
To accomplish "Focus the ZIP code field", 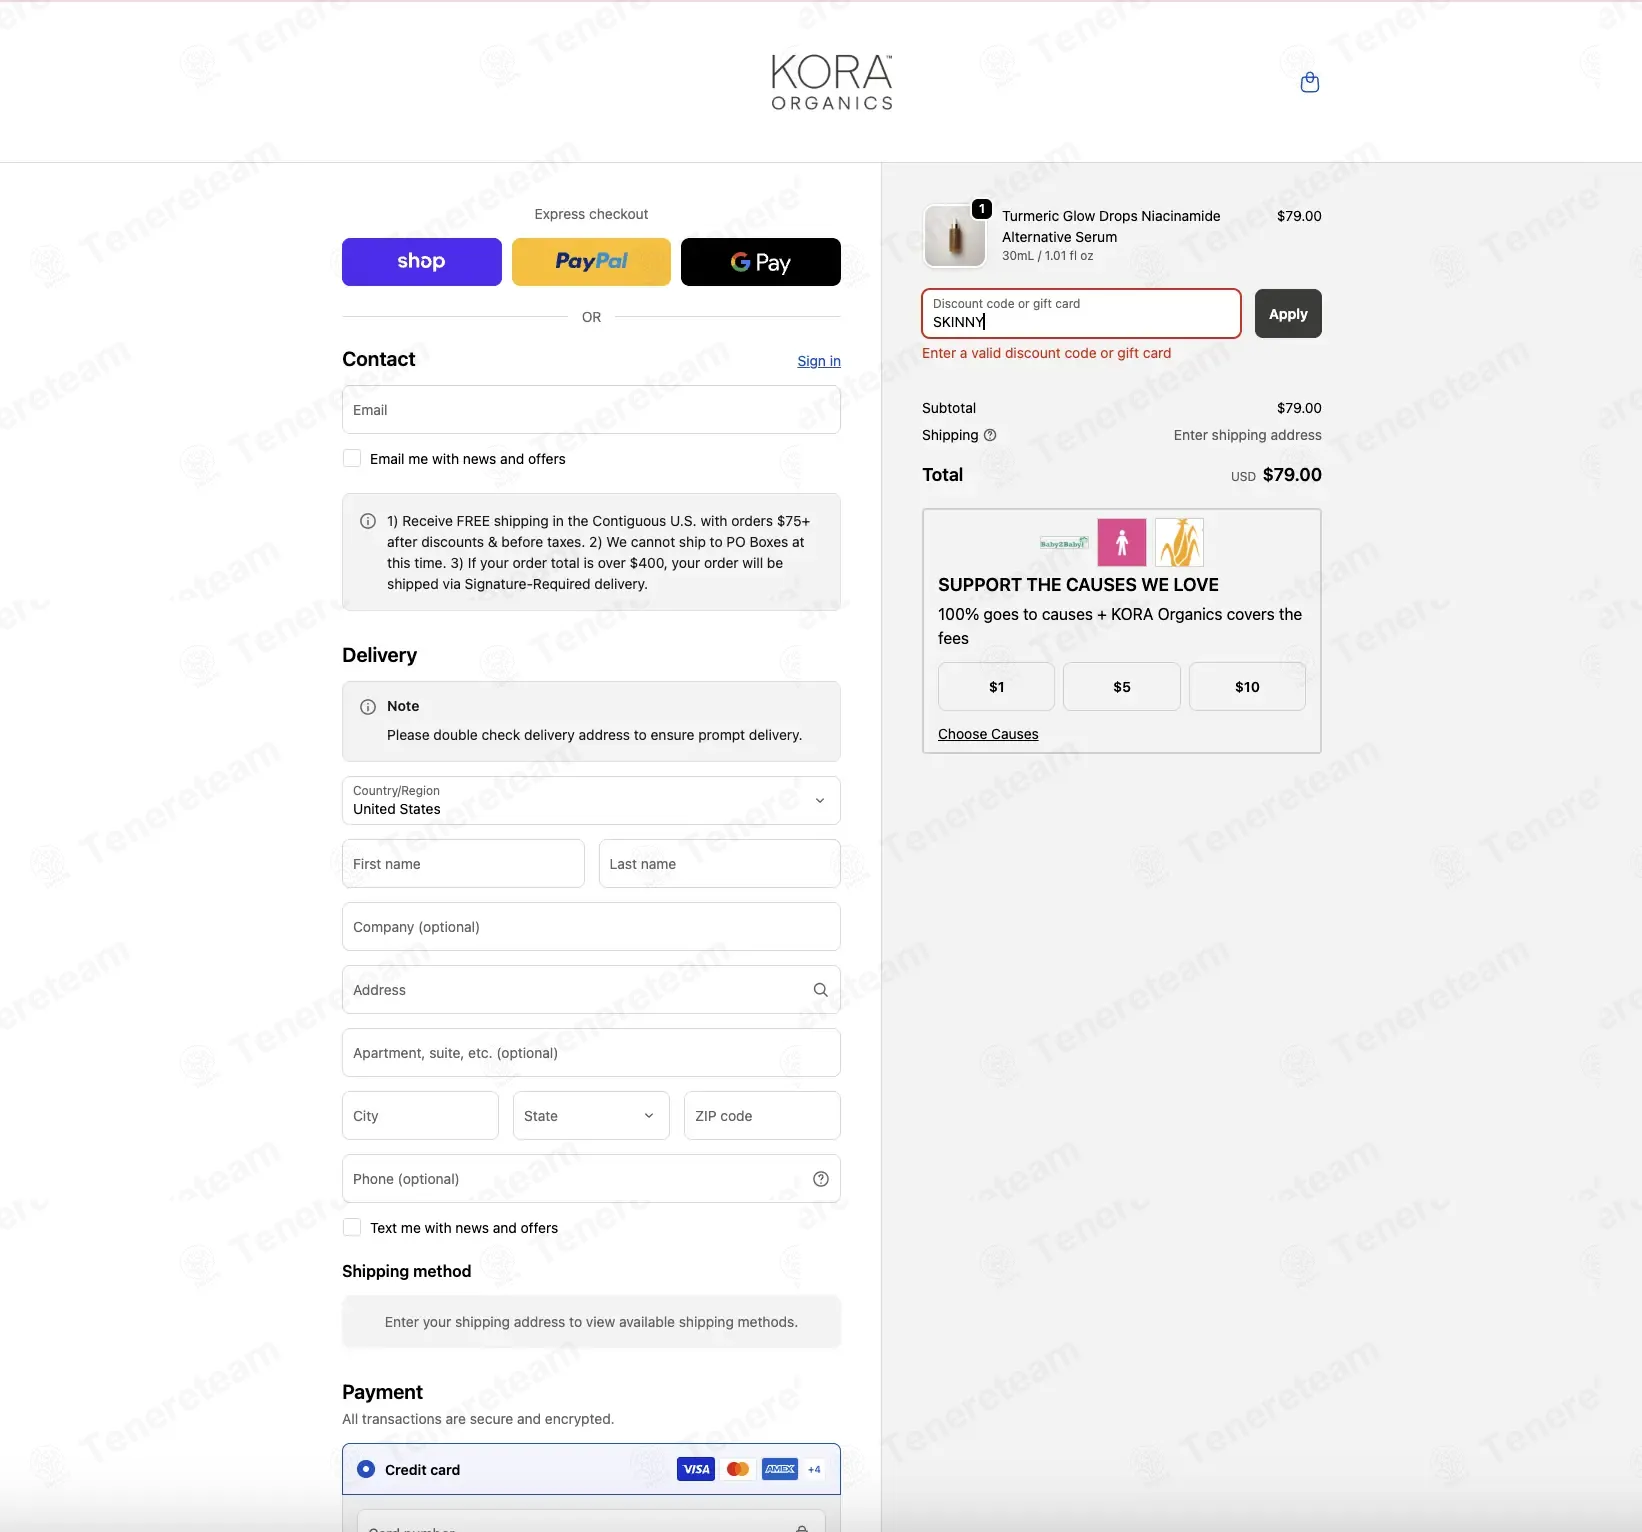I will tap(762, 1115).
